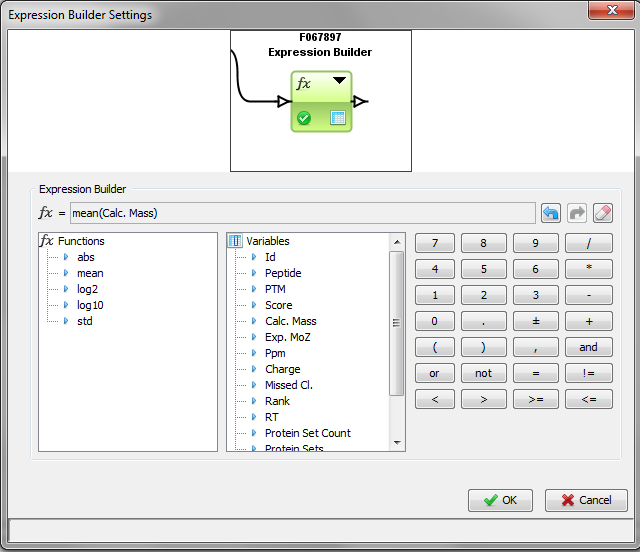Click the 5 keypad button
This screenshot has width=640, height=552.
click(484, 269)
